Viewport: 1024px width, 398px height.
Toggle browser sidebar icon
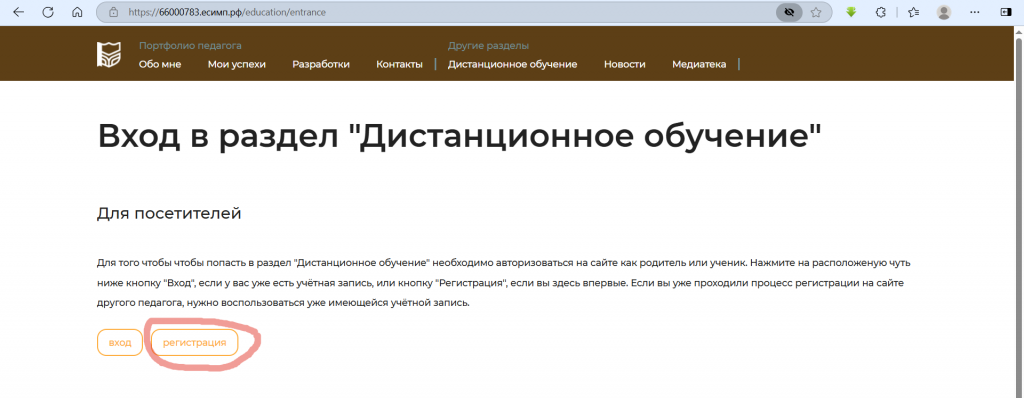click(1006, 12)
